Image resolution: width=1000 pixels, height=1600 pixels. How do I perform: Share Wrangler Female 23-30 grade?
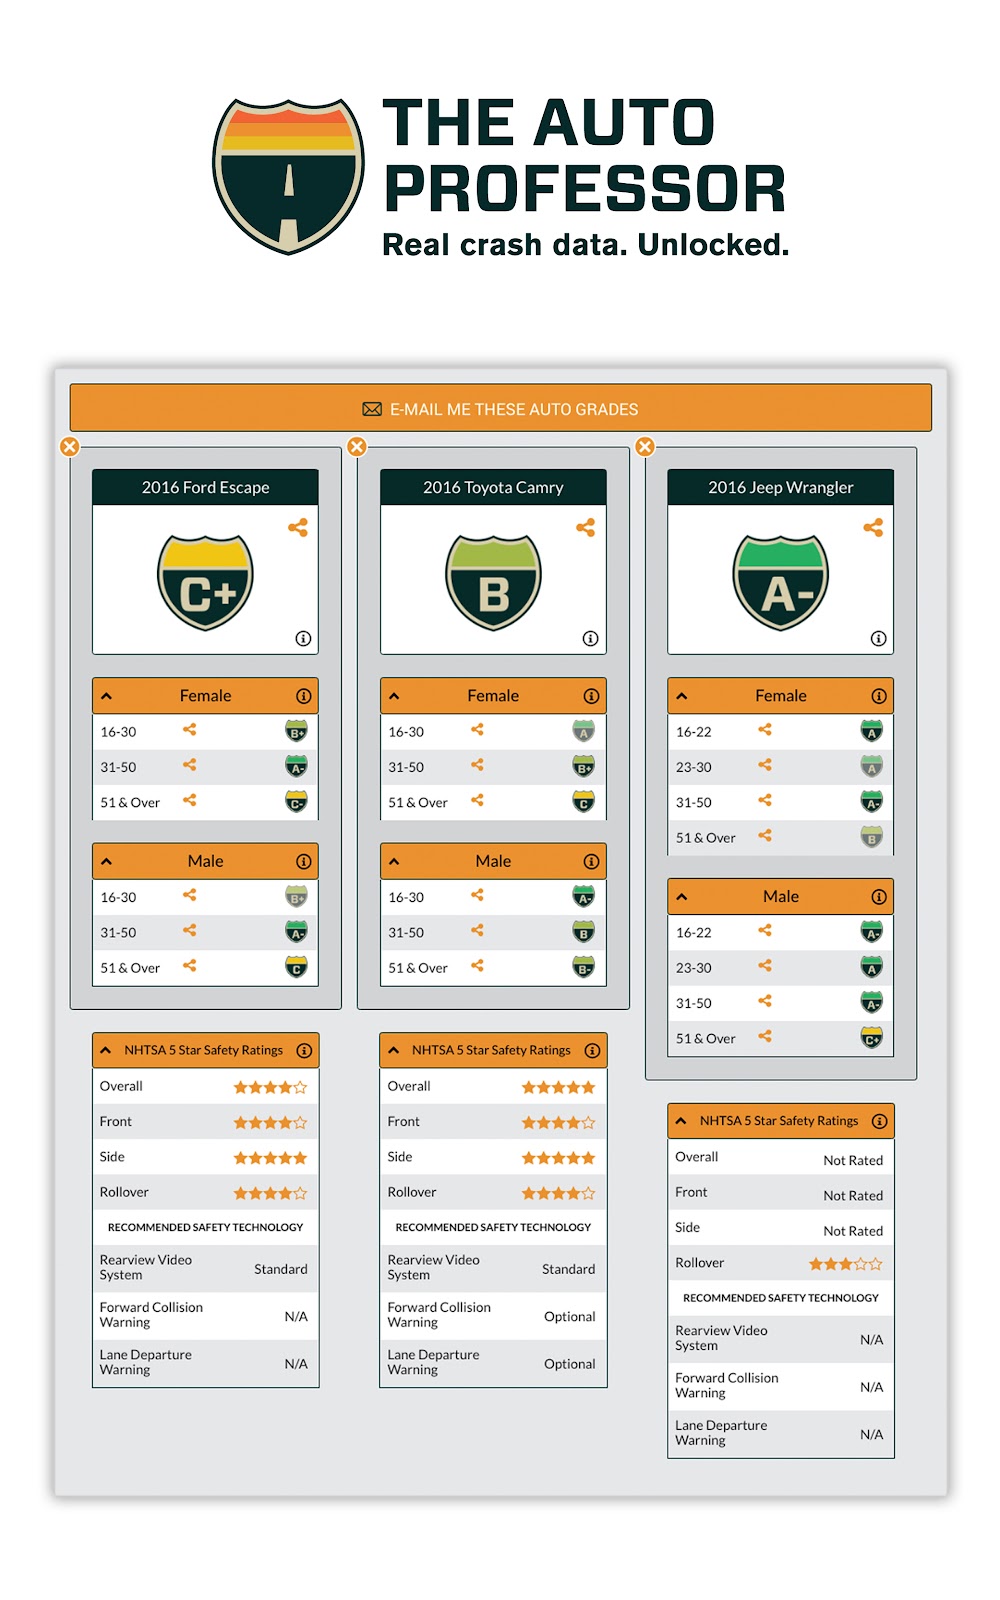click(765, 765)
